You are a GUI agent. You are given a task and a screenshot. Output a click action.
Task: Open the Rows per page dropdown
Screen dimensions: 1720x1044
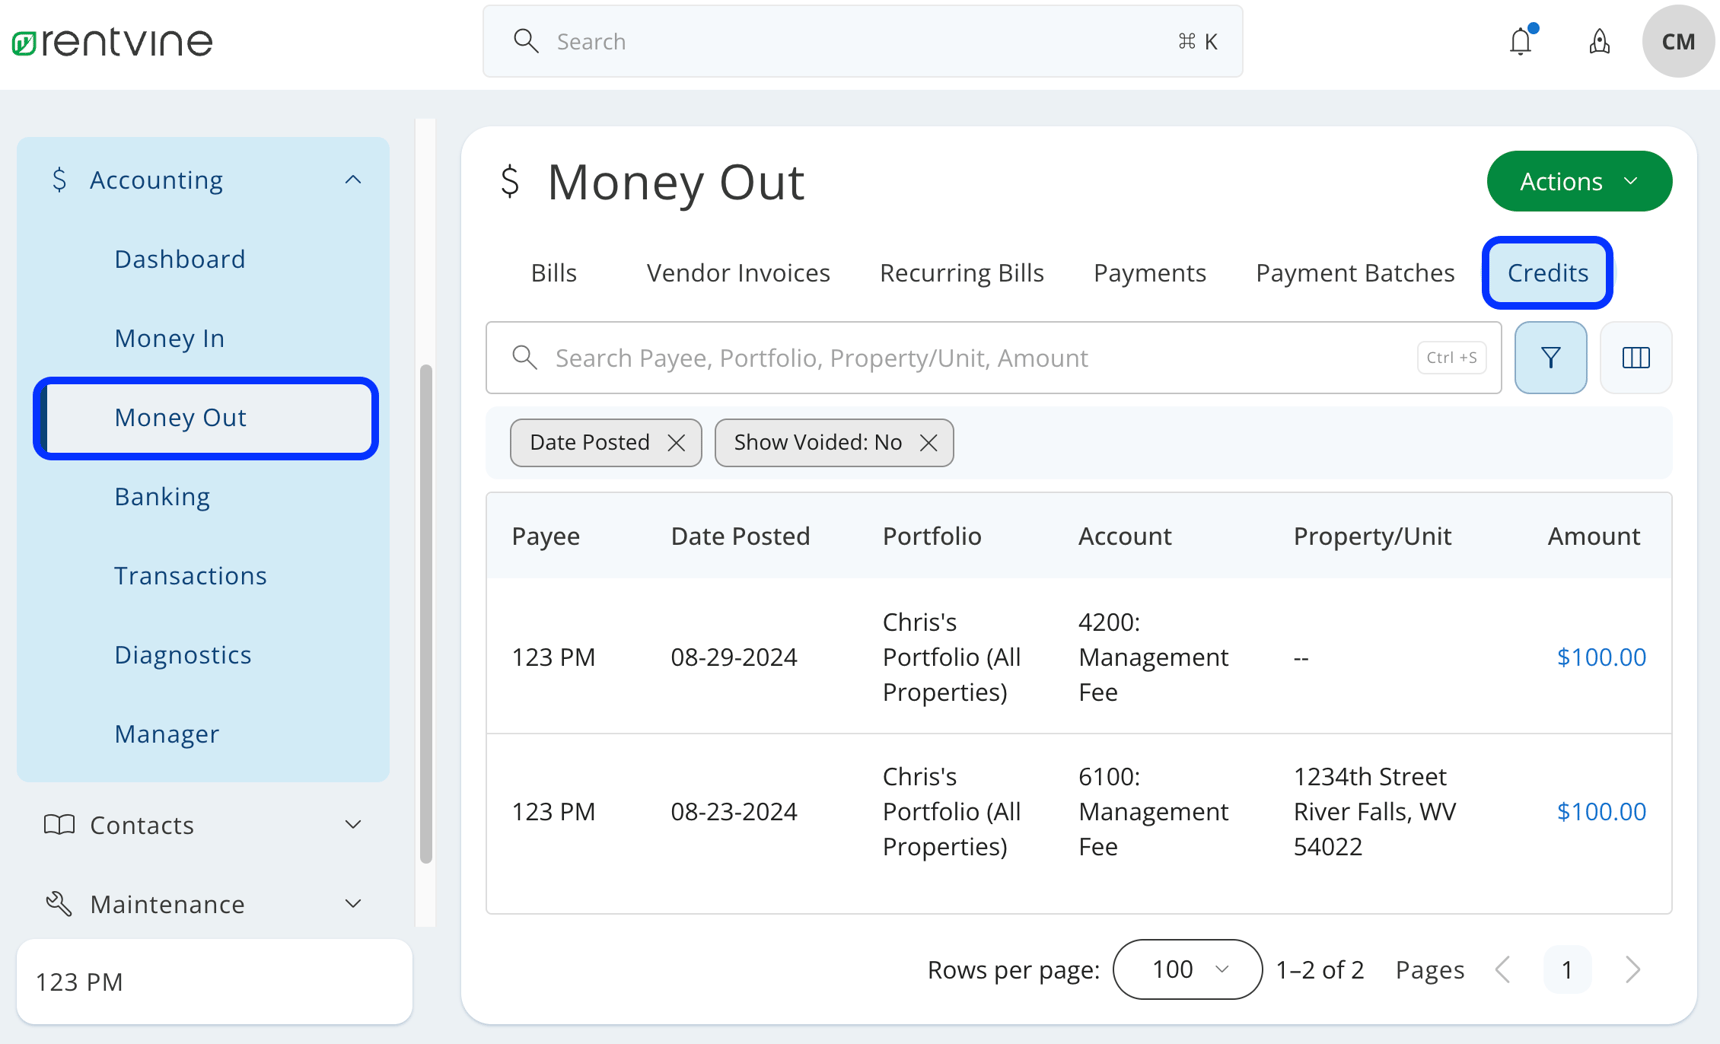1187,969
